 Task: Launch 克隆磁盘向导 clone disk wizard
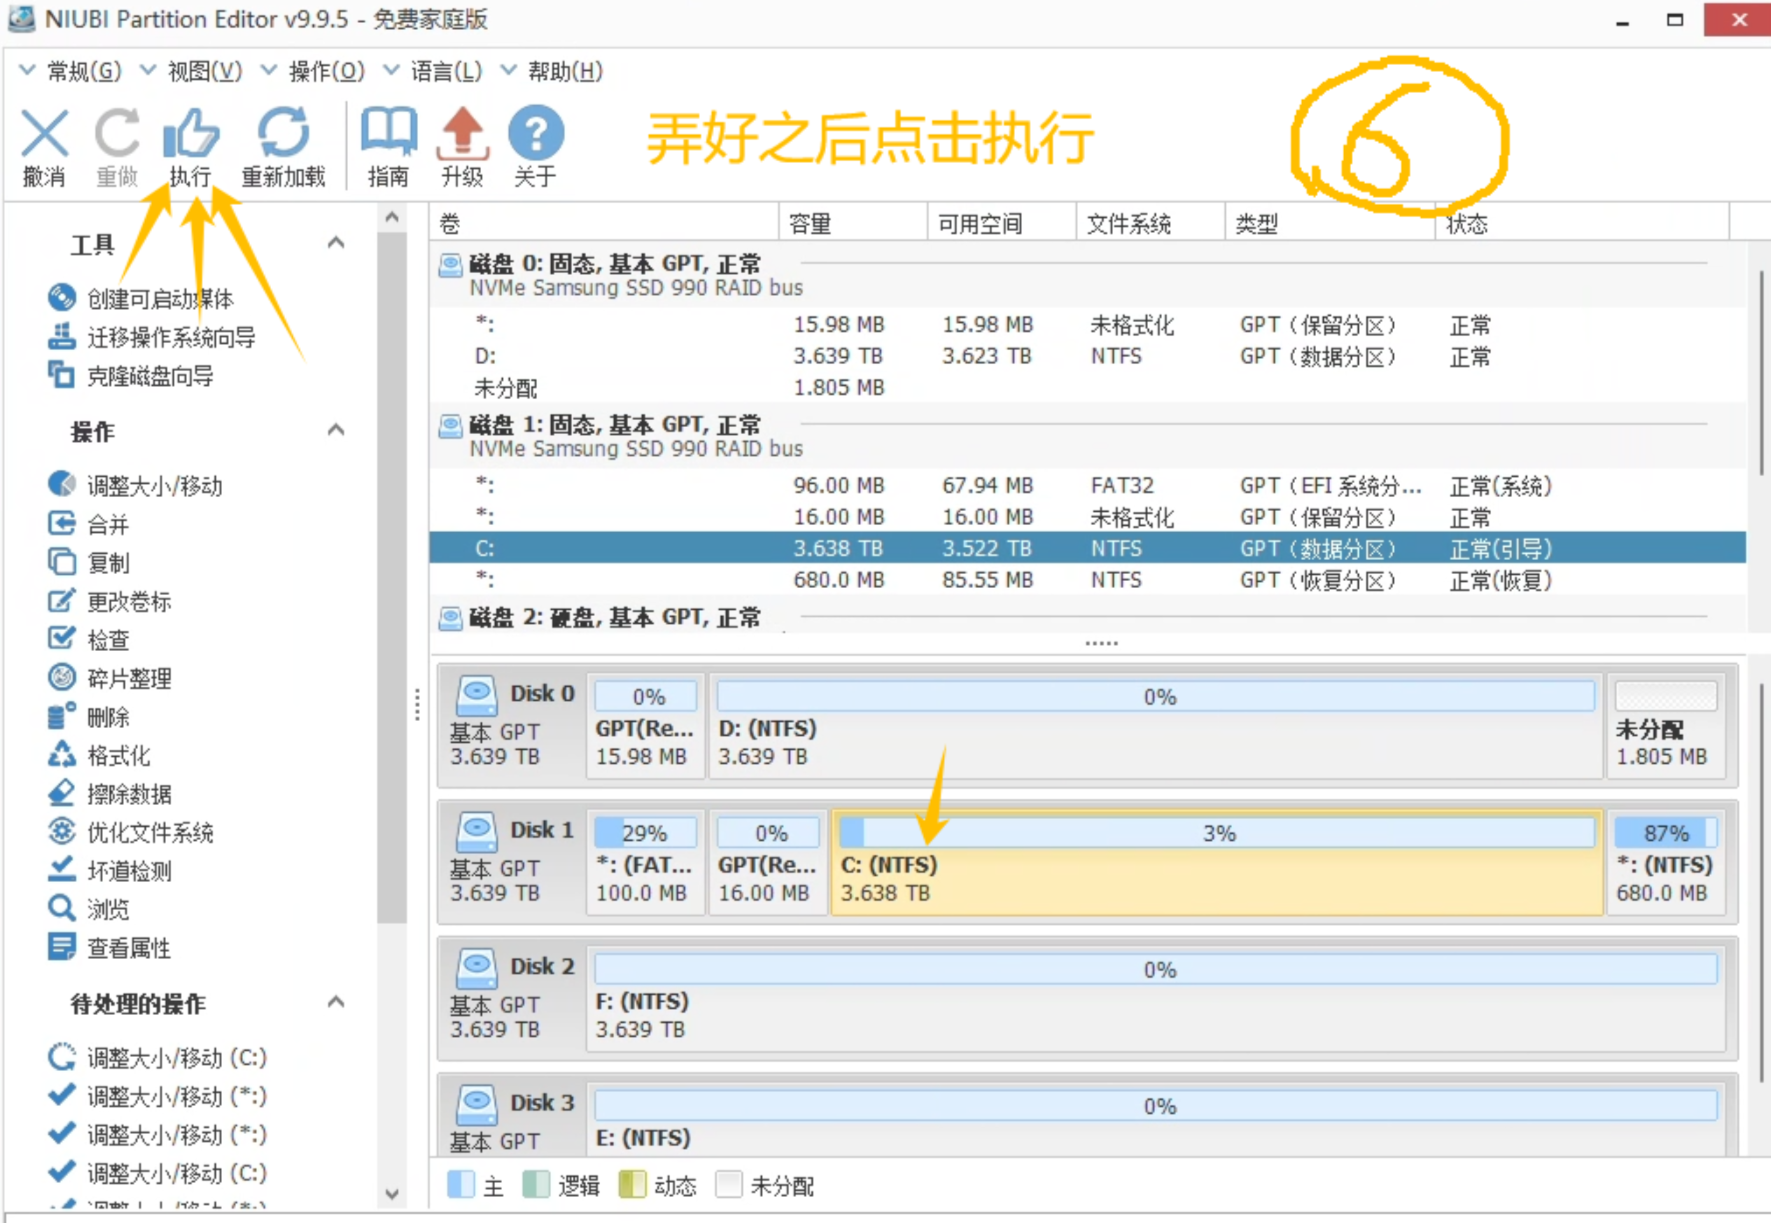(x=130, y=376)
